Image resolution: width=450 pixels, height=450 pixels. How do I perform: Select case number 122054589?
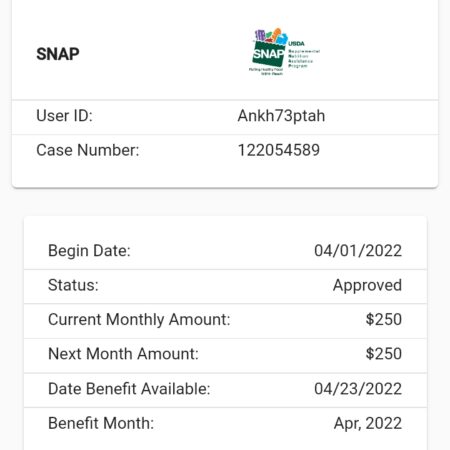coord(279,150)
